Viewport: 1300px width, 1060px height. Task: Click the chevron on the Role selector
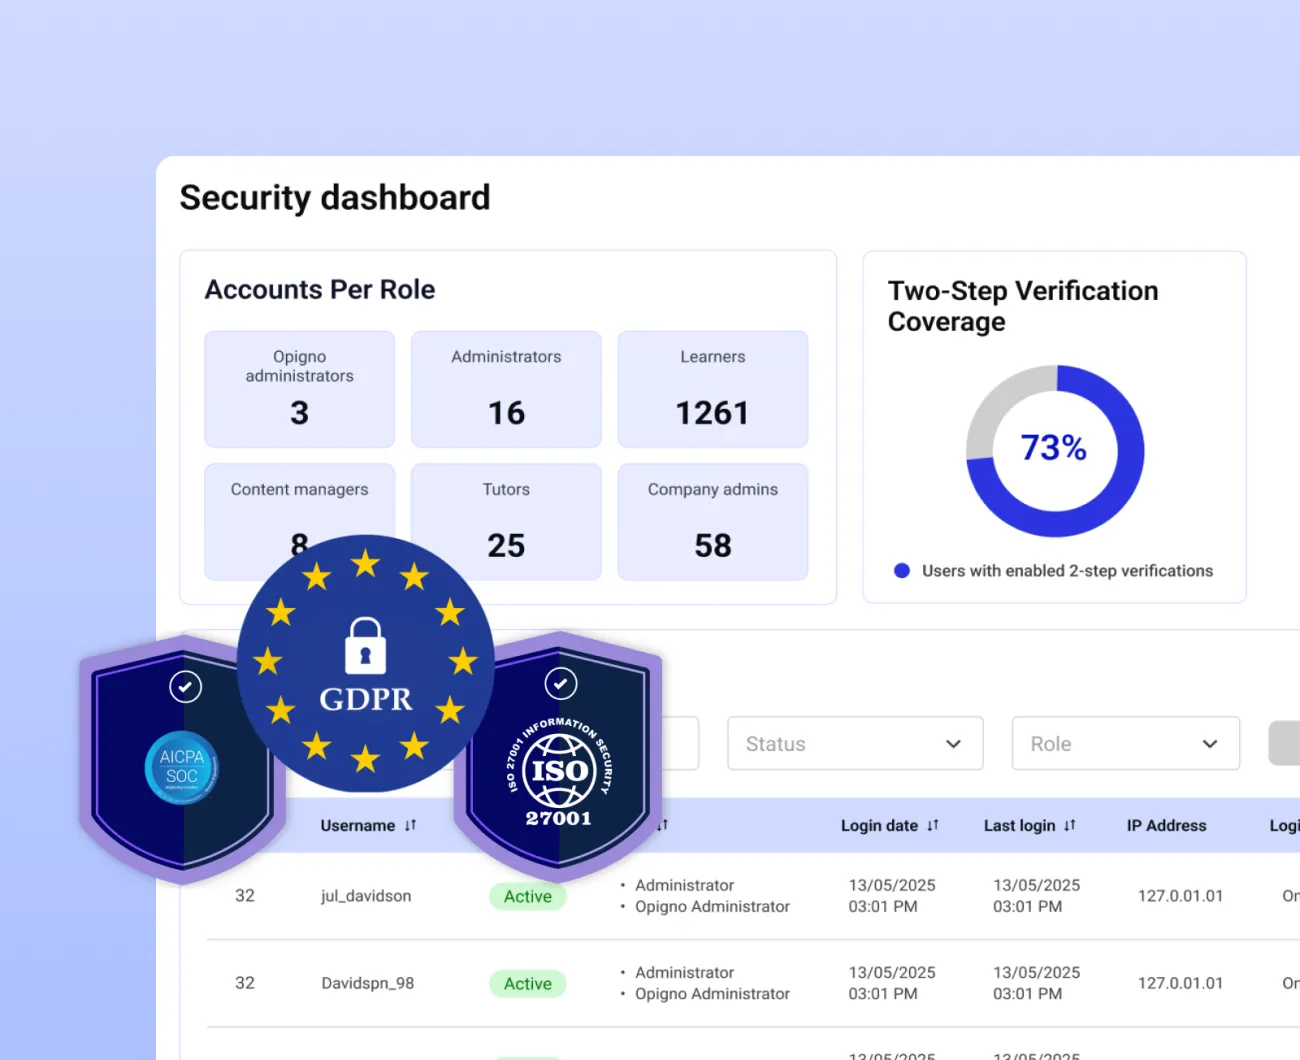(1207, 743)
